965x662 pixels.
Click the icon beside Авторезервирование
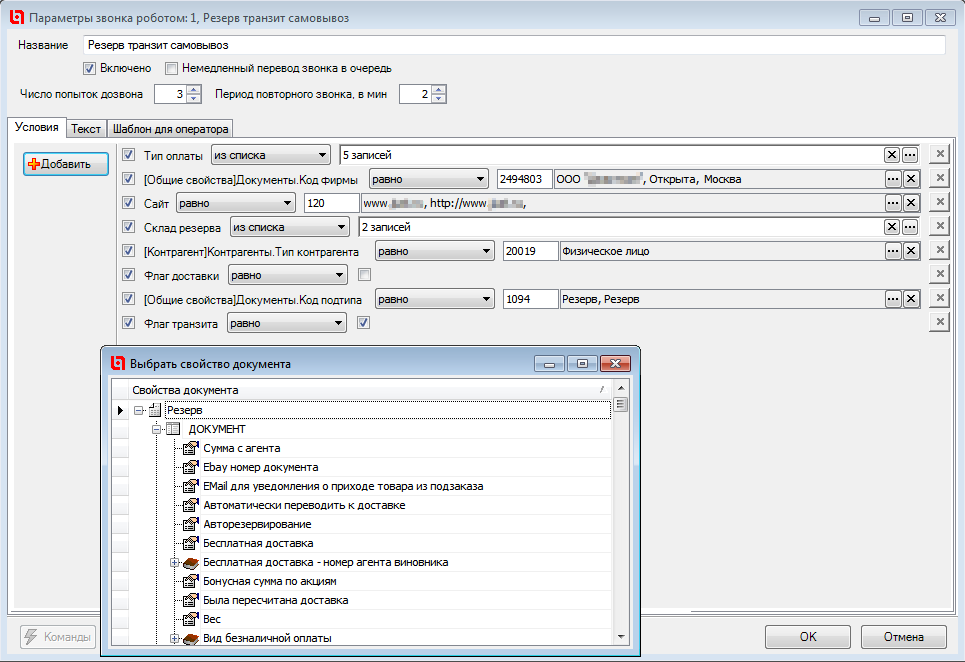point(191,524)
